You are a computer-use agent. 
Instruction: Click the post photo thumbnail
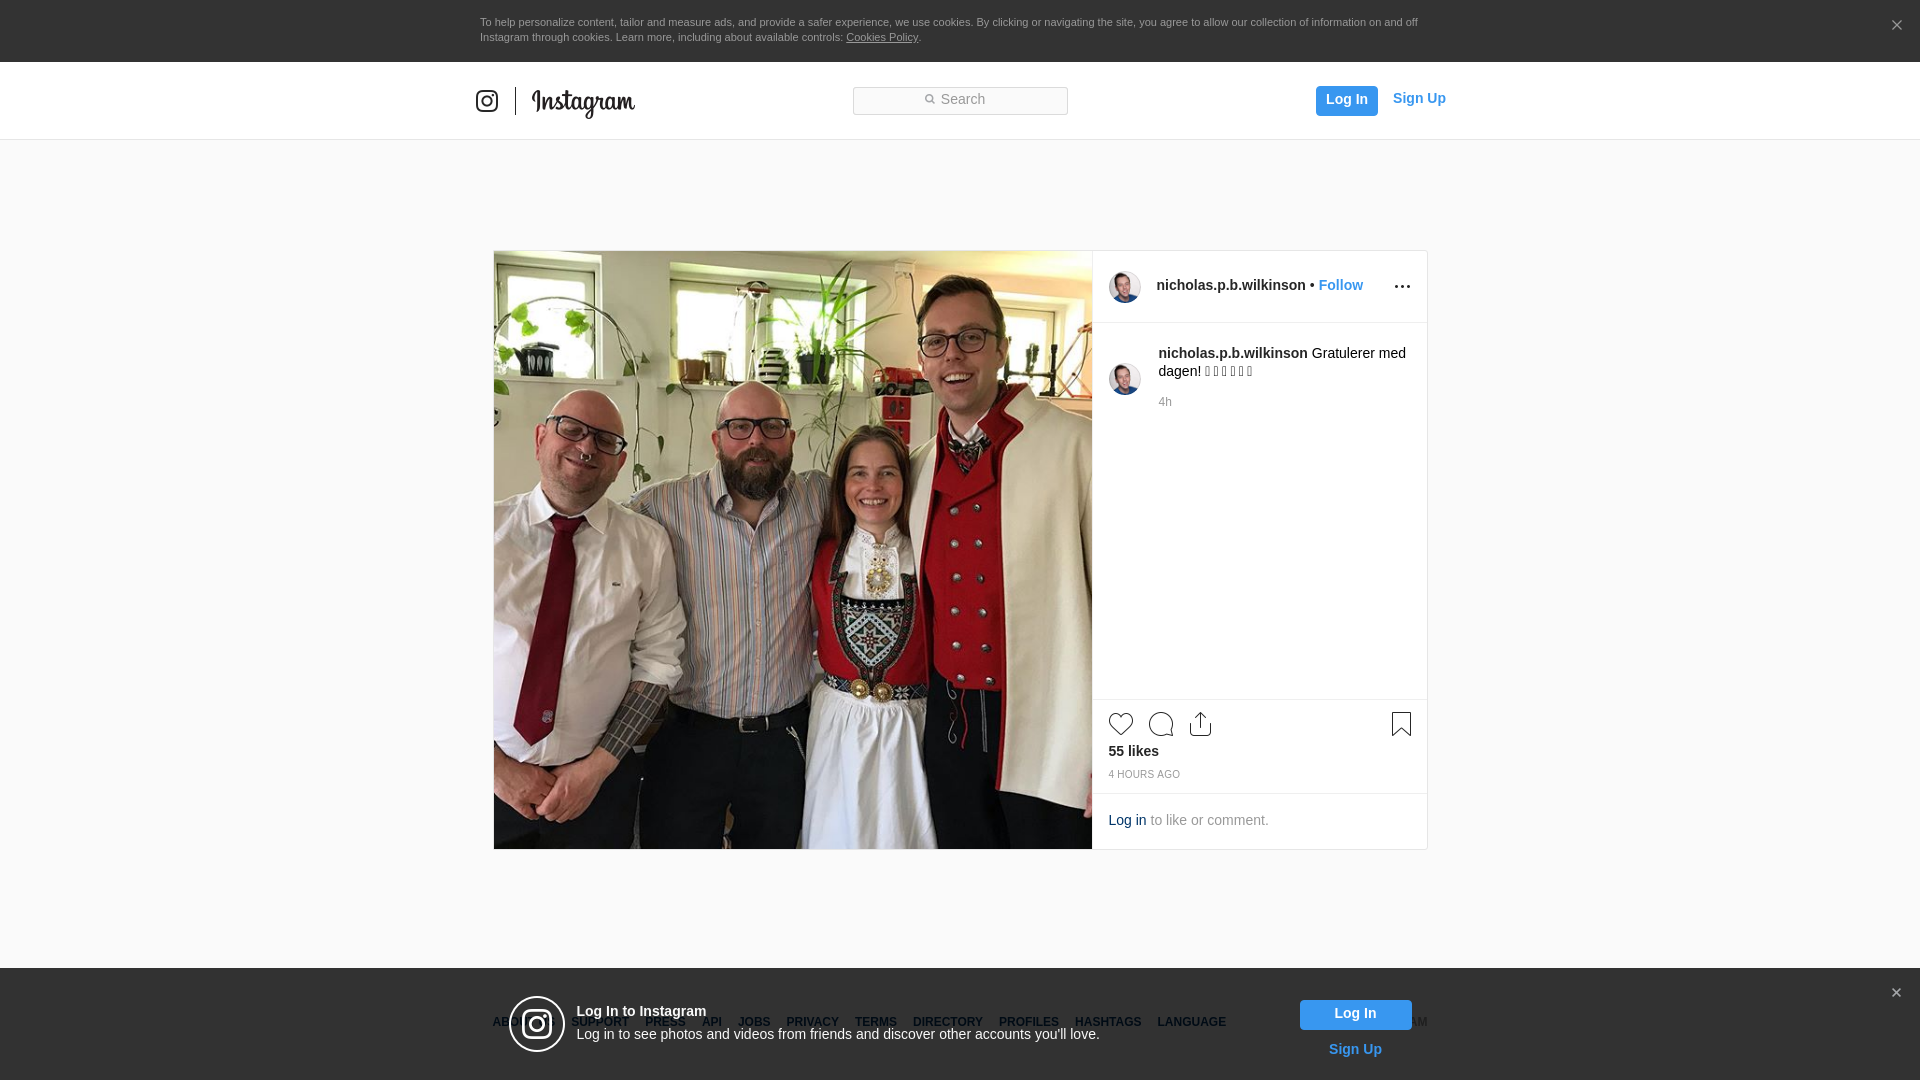click(793, 550)
